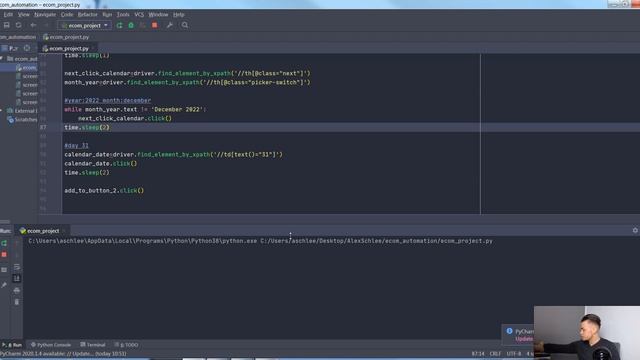Click the calendar_date.click() code line
This screenshot has height=360, width=640.
(101, 164)
